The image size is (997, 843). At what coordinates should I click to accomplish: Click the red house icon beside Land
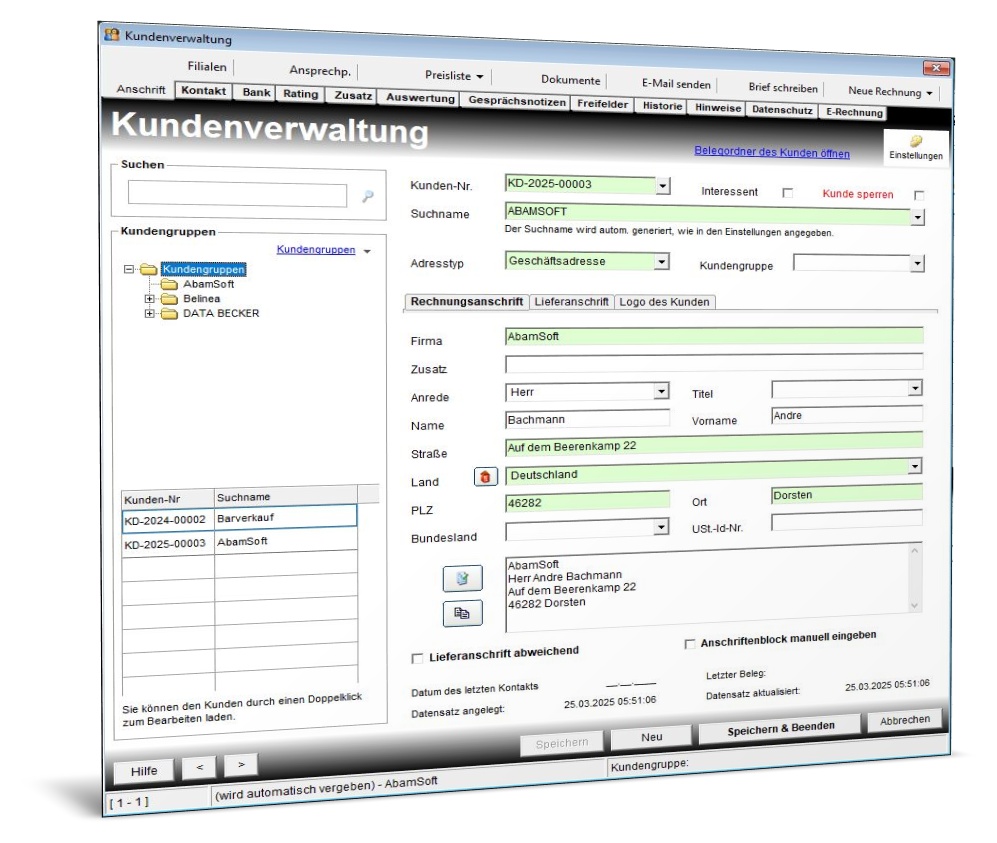click(485, 477)
